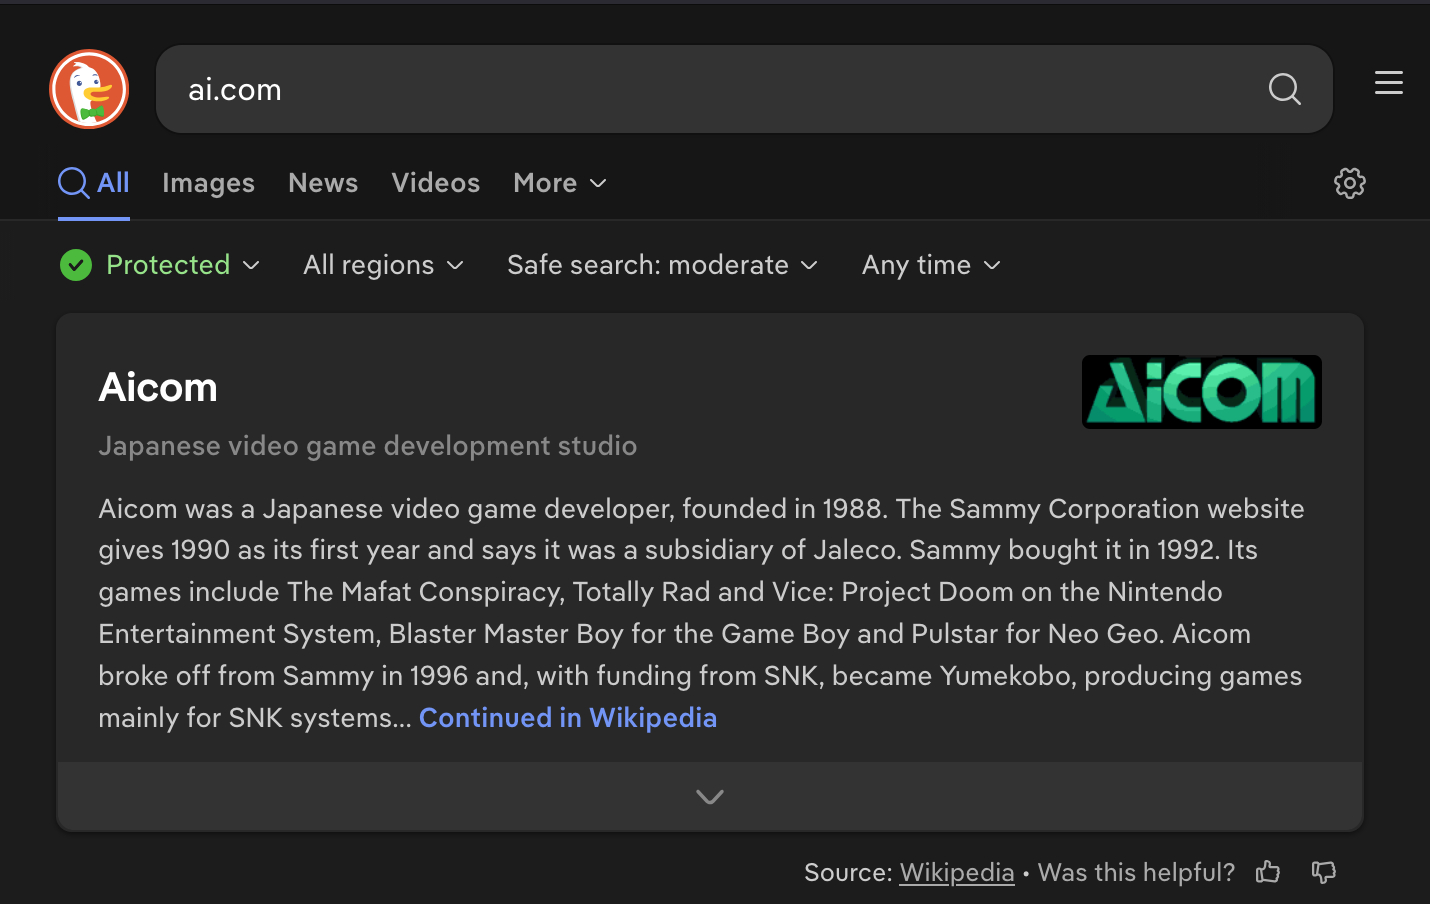Open the Any time filter
This screenshot has height=904, width=1430.
(931, 265)
